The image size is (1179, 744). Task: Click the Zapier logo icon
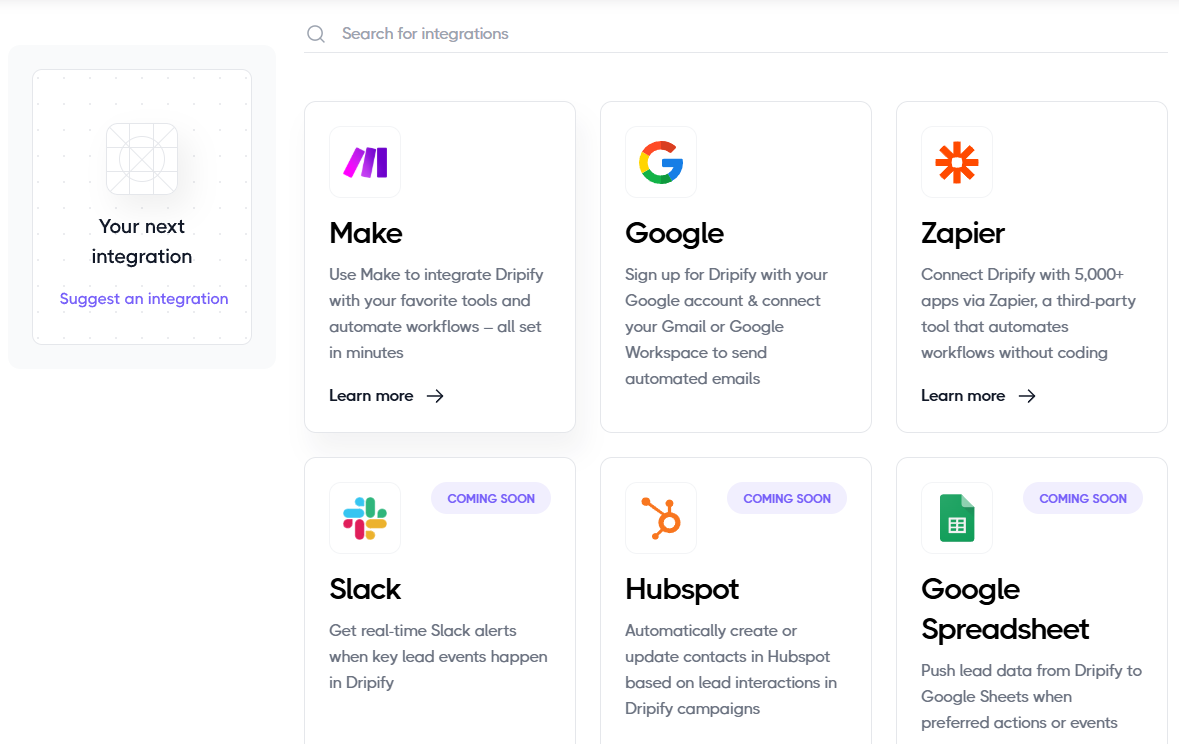point(957,162)
